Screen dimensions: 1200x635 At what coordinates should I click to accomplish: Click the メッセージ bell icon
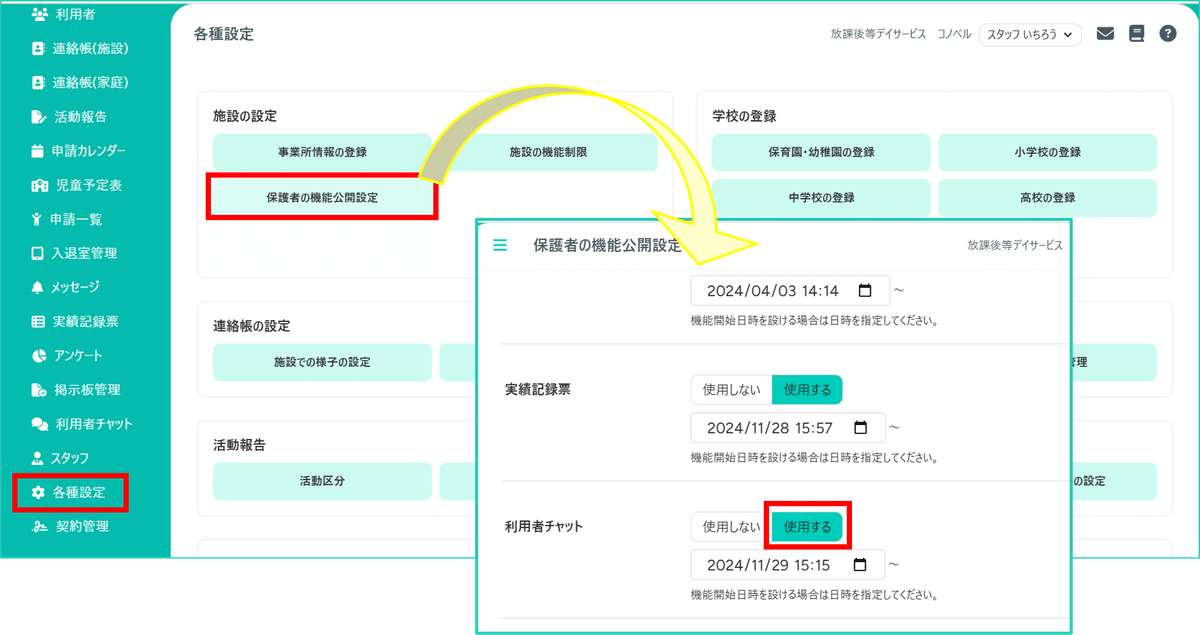tap(39, 287)
